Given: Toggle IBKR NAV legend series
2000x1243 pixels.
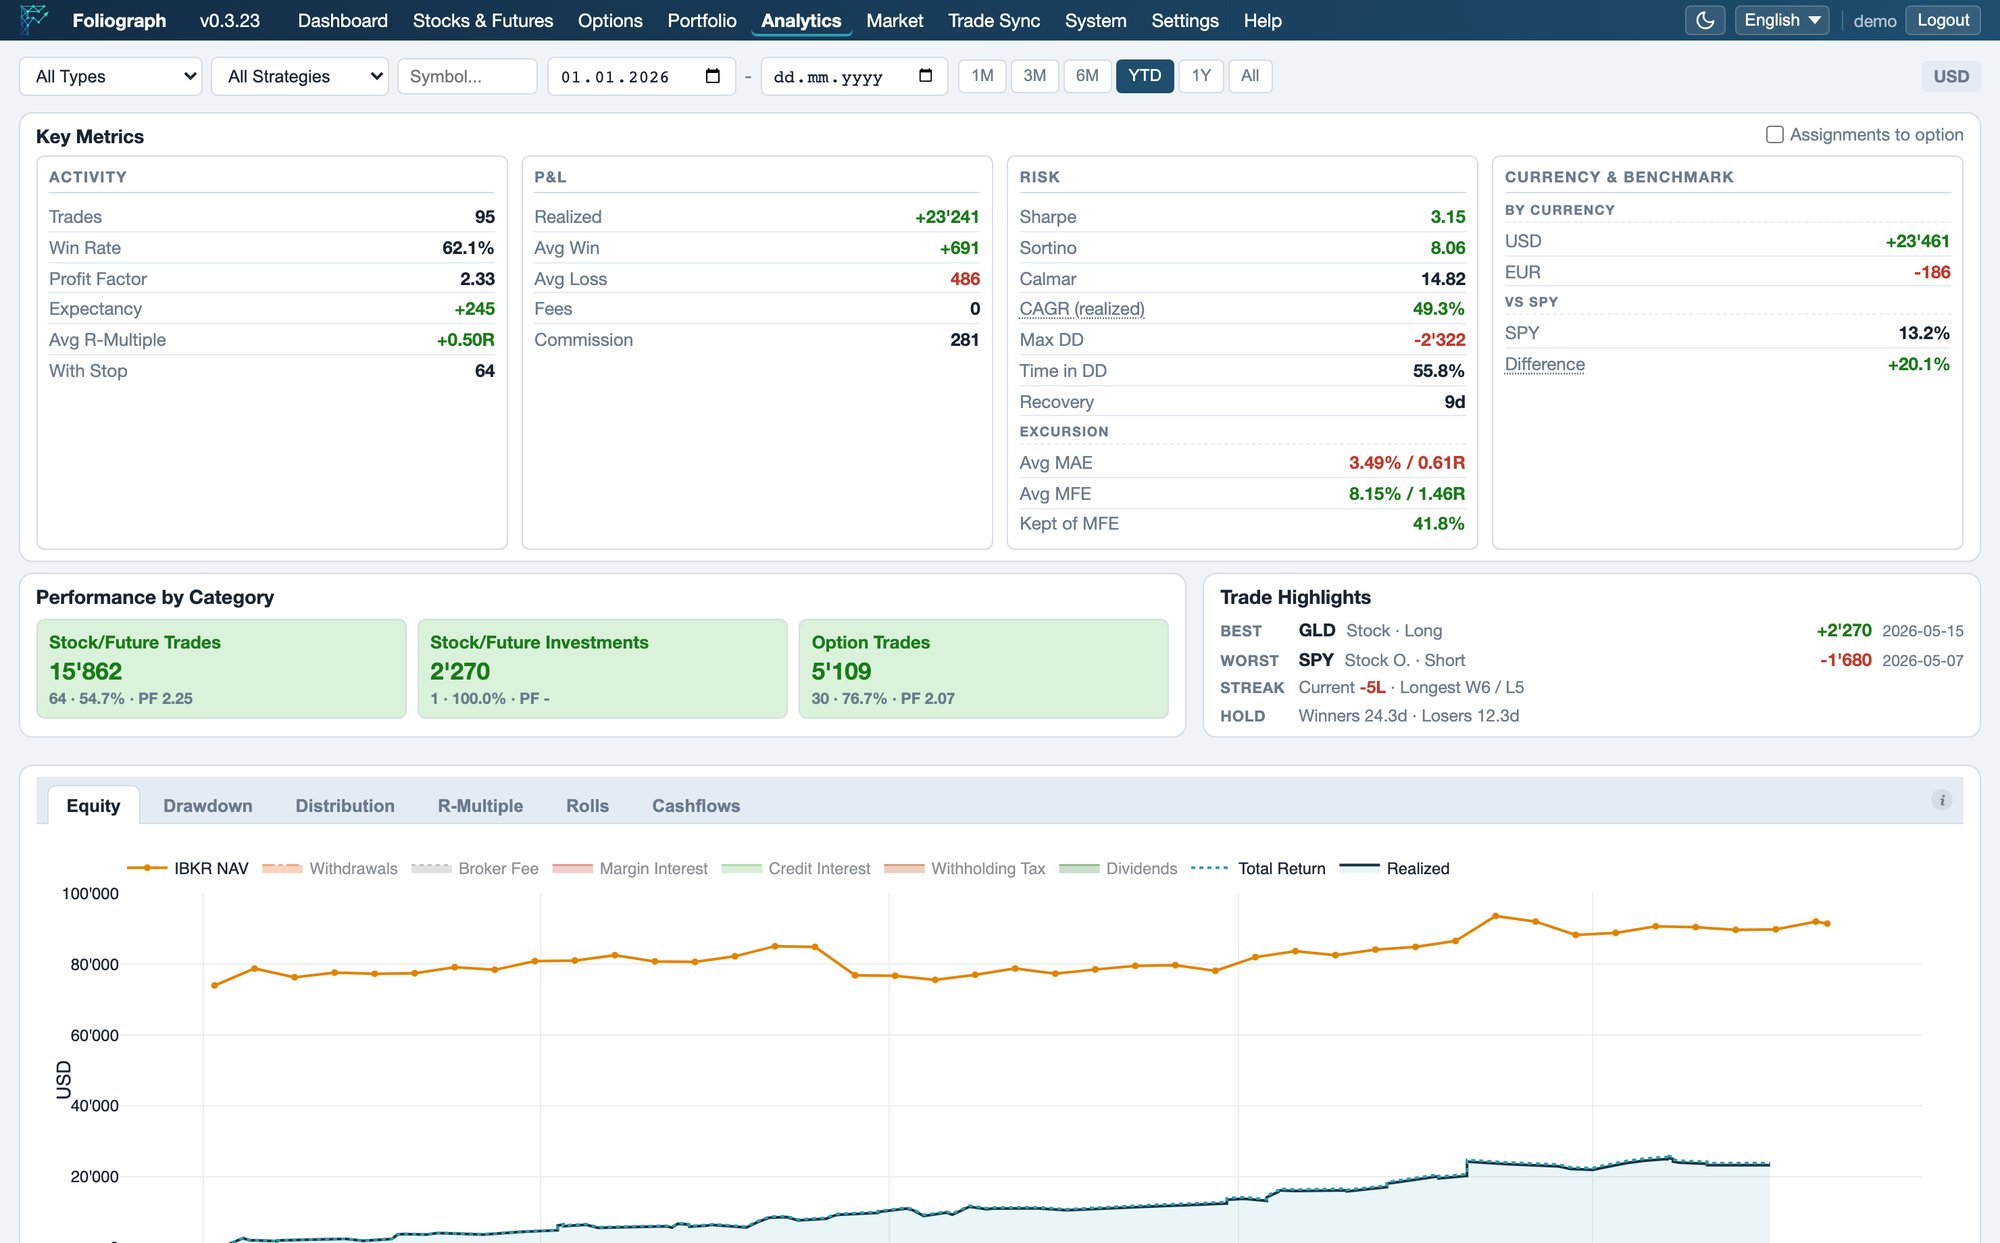Looking at the screenshot, I should (187, 868).
